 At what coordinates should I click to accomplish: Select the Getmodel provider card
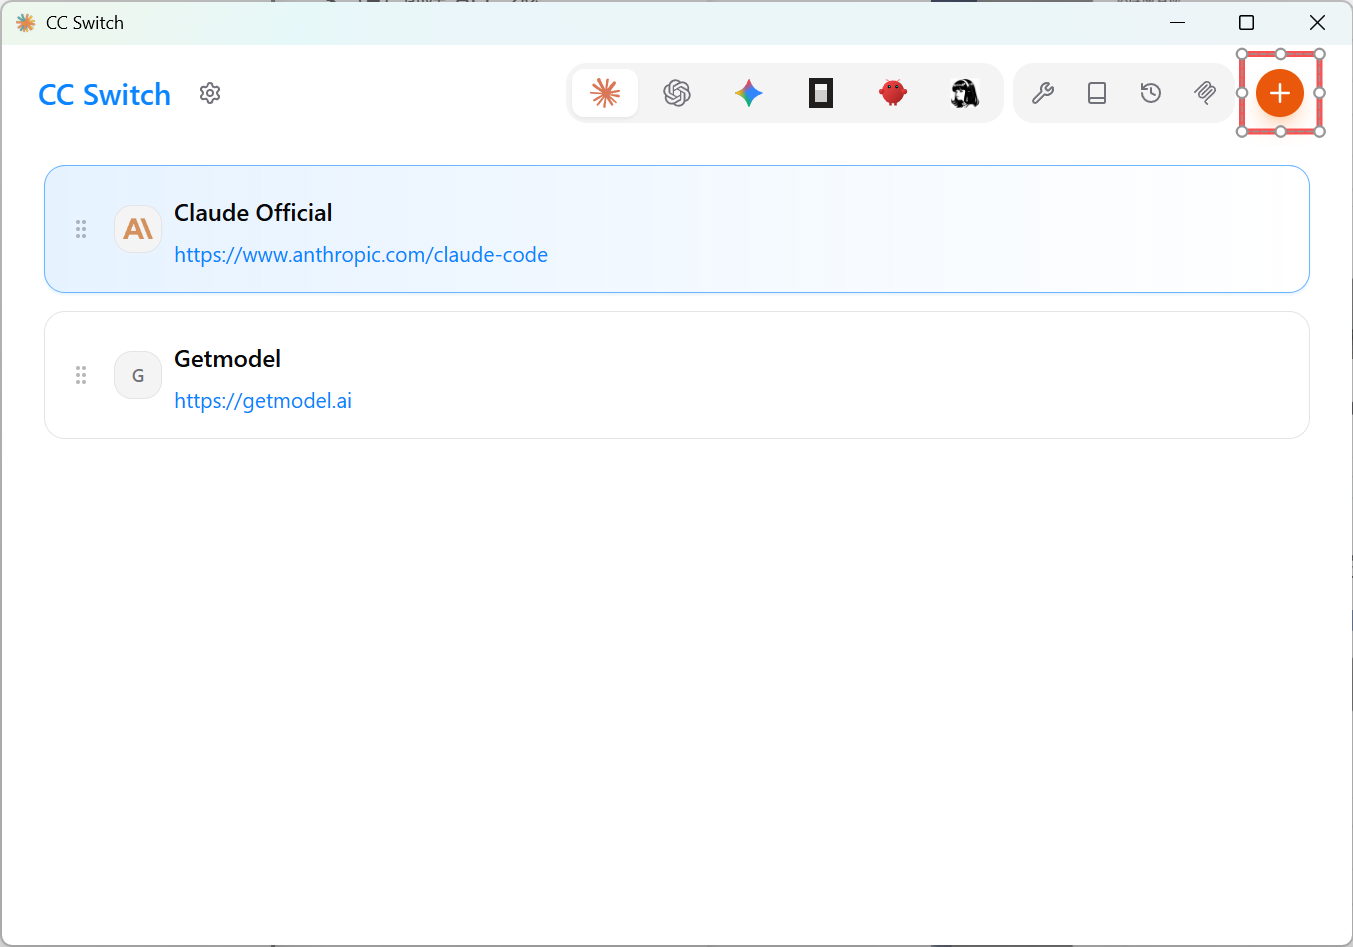[x=677, y=375]
